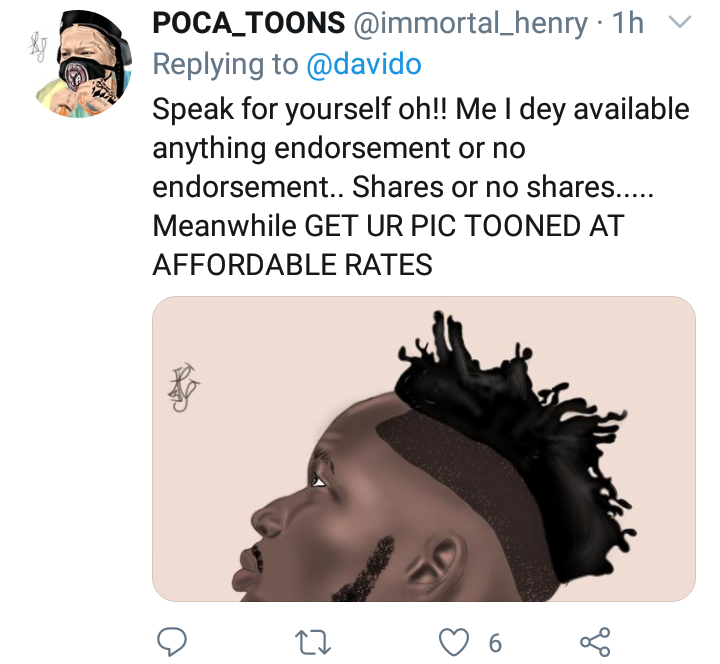Viewport: 720px width, 664px height.
Task: Click the 'AFFORDABLE RATES' text line
Action: click(292, 264)
